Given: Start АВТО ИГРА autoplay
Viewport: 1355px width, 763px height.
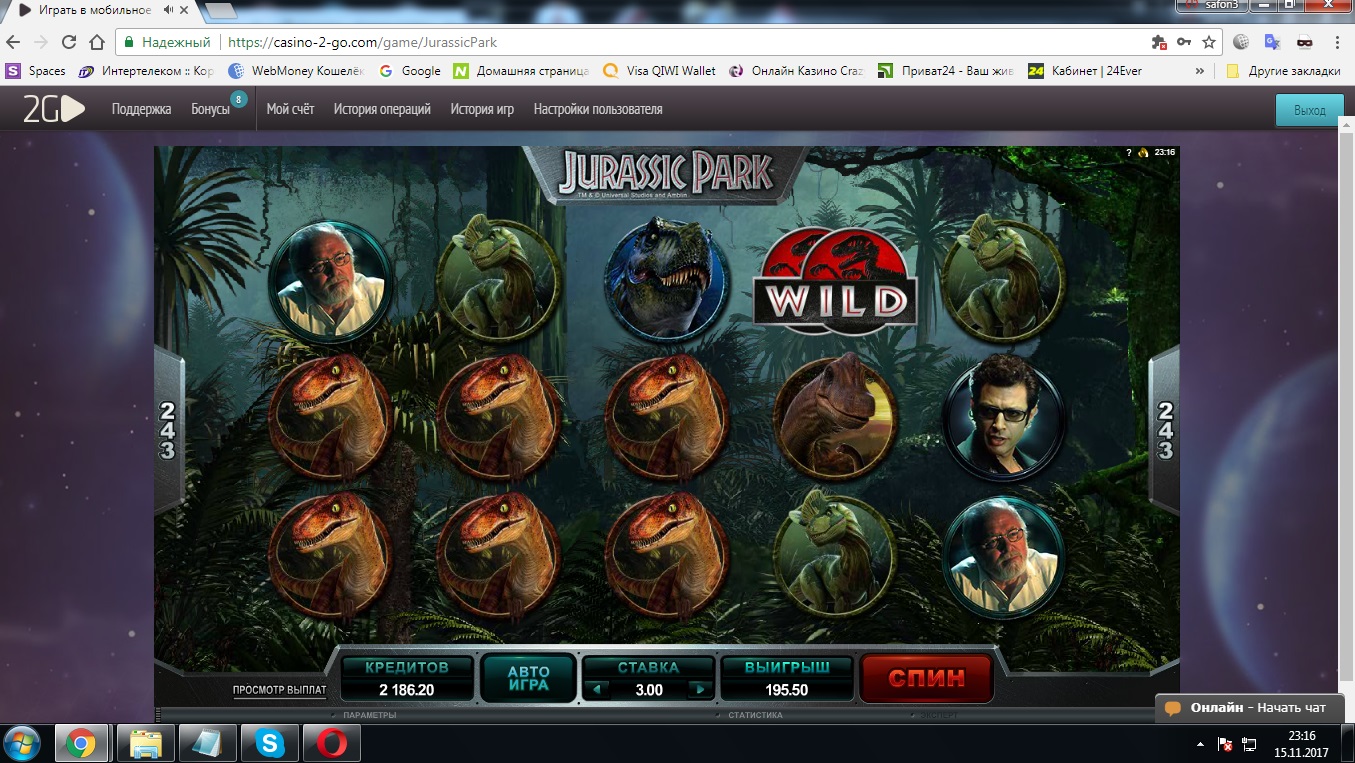Looking at the screenshot, I should 528,678.
